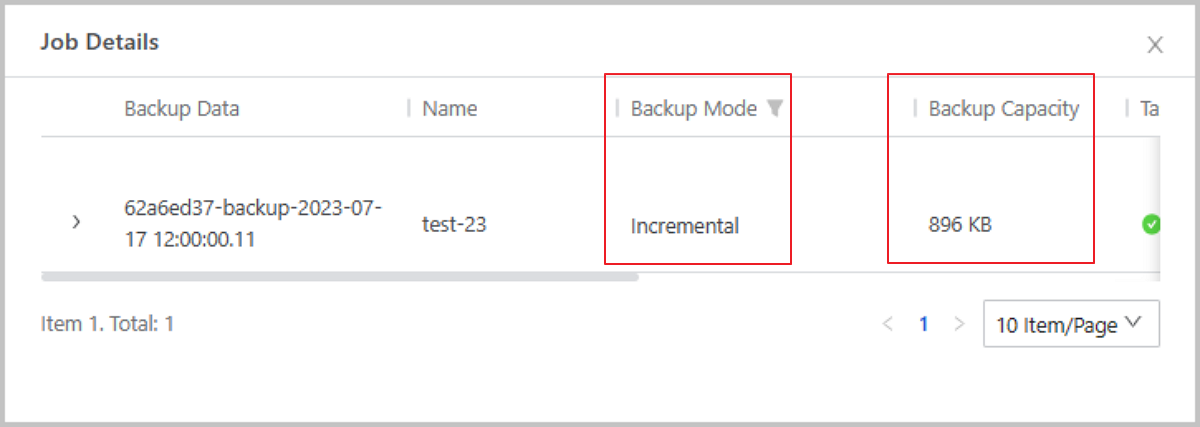Open the Backup Mode filter icon
The width and height of the screenshot is (1200, 427).
point(774,109)
